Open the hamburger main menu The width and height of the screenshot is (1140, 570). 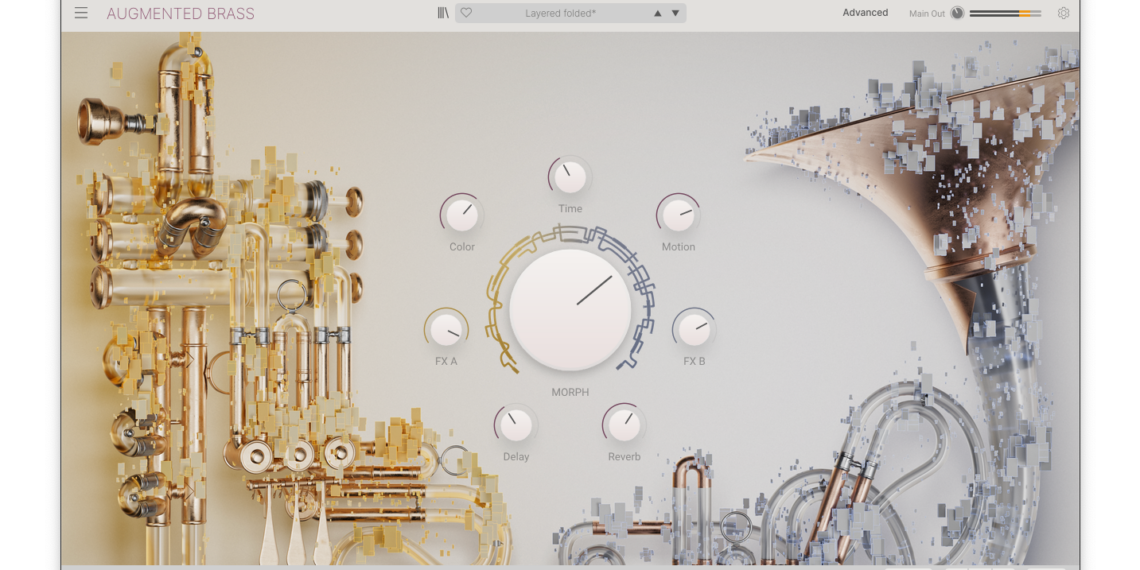click(81, 13)
